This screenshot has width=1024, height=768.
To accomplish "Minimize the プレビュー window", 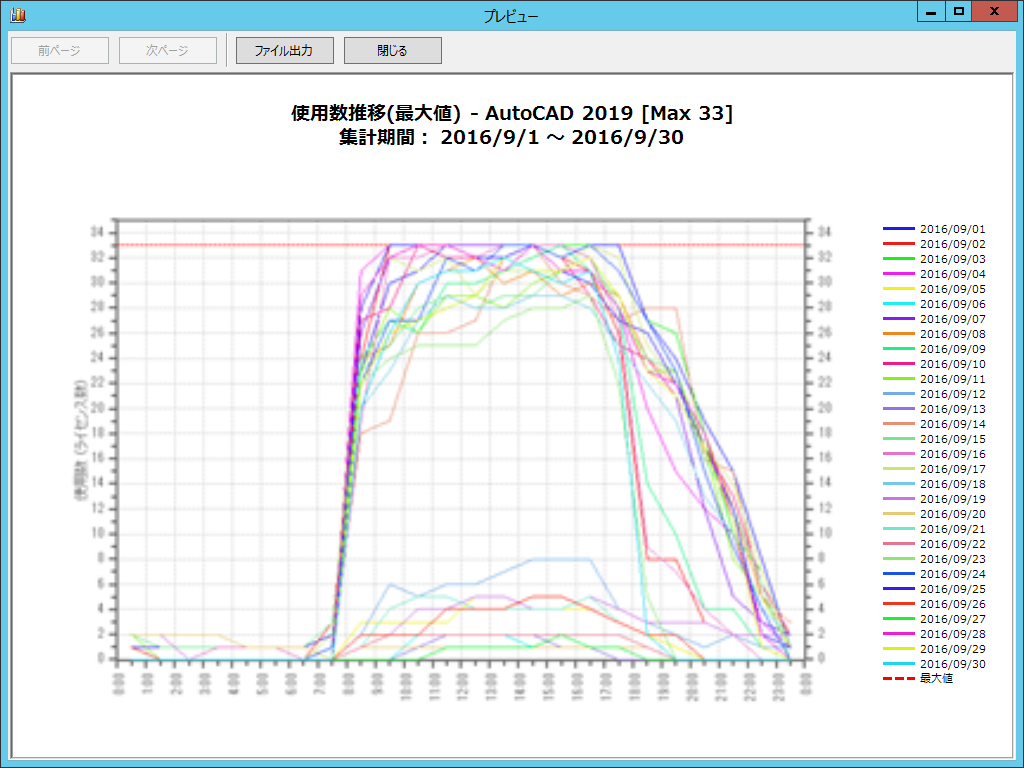I will point(931,12).
